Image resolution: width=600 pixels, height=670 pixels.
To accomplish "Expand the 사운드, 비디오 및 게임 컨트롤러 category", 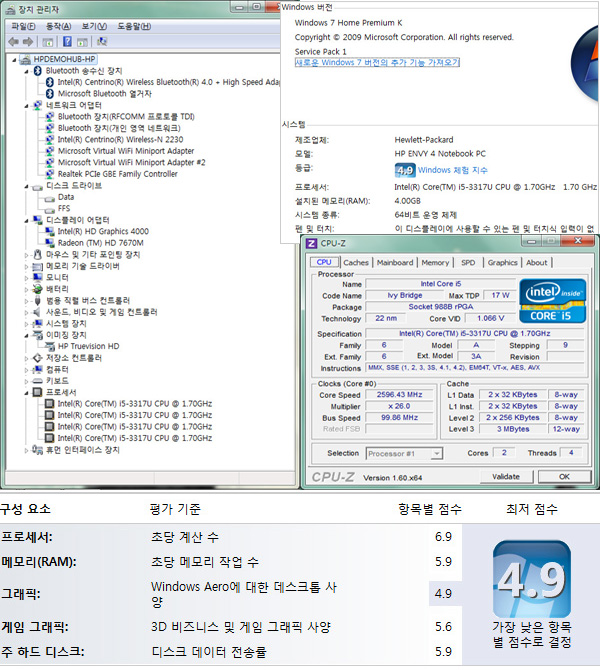I will pos(26,313).
